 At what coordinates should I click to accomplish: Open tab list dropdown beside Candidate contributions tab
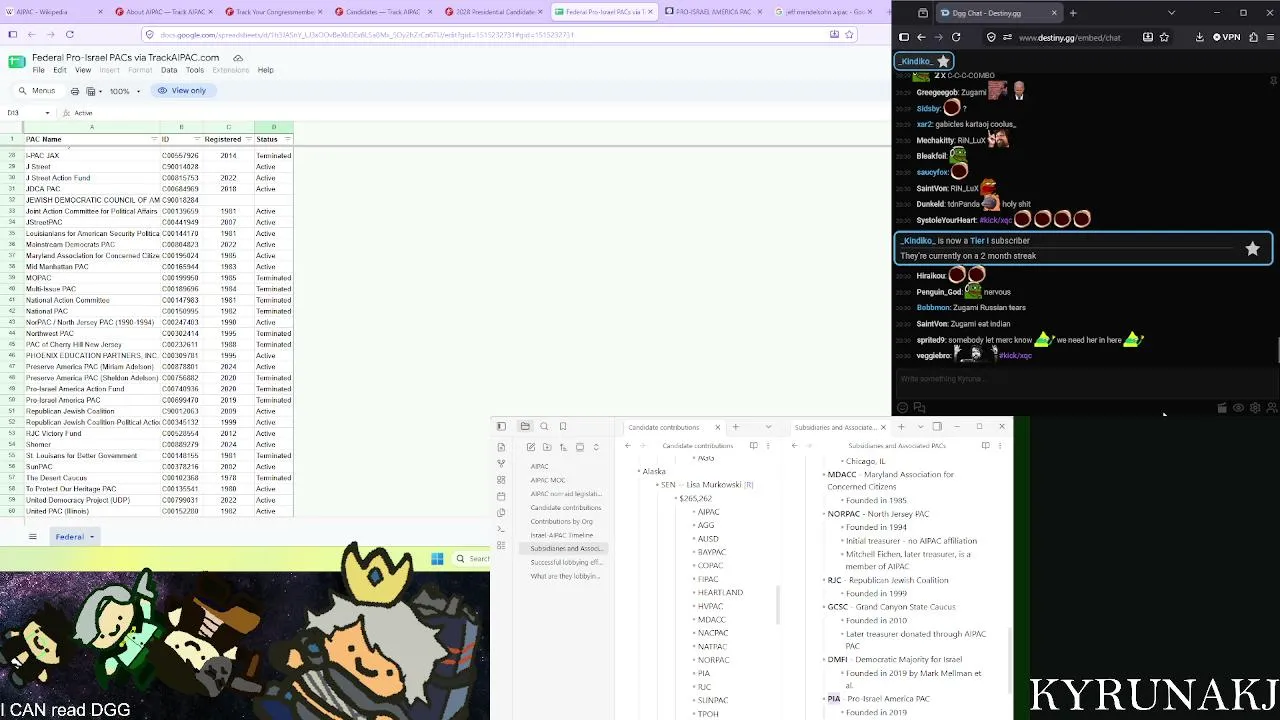[768, 427]
